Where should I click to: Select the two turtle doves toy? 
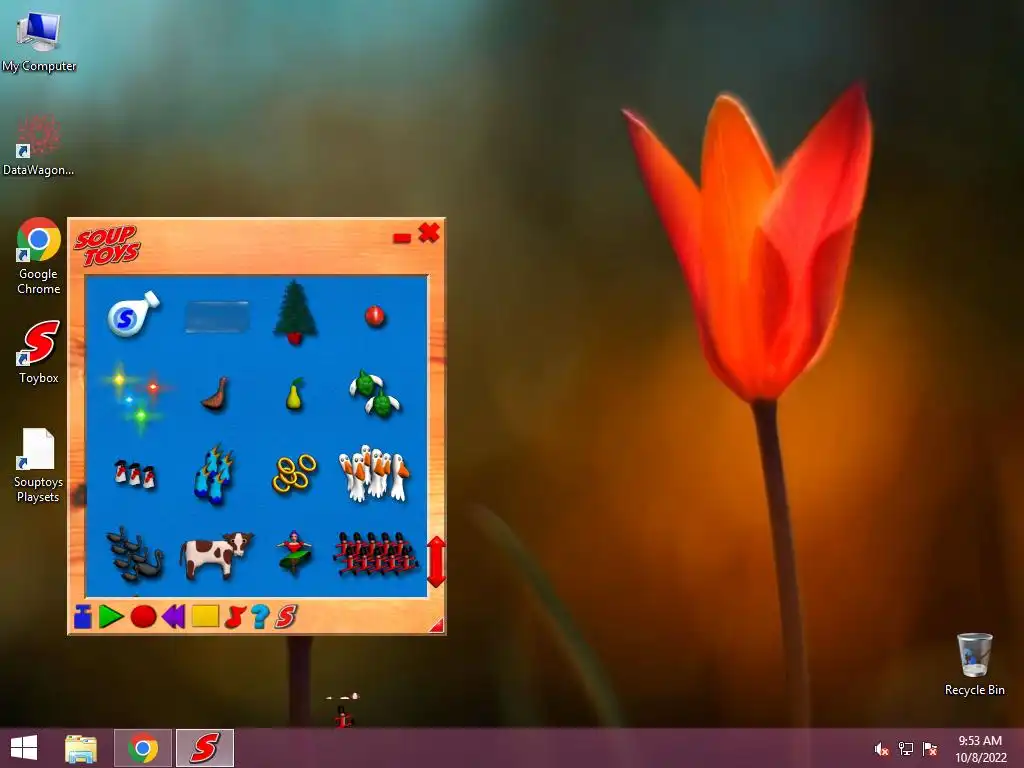coord(375,394)
